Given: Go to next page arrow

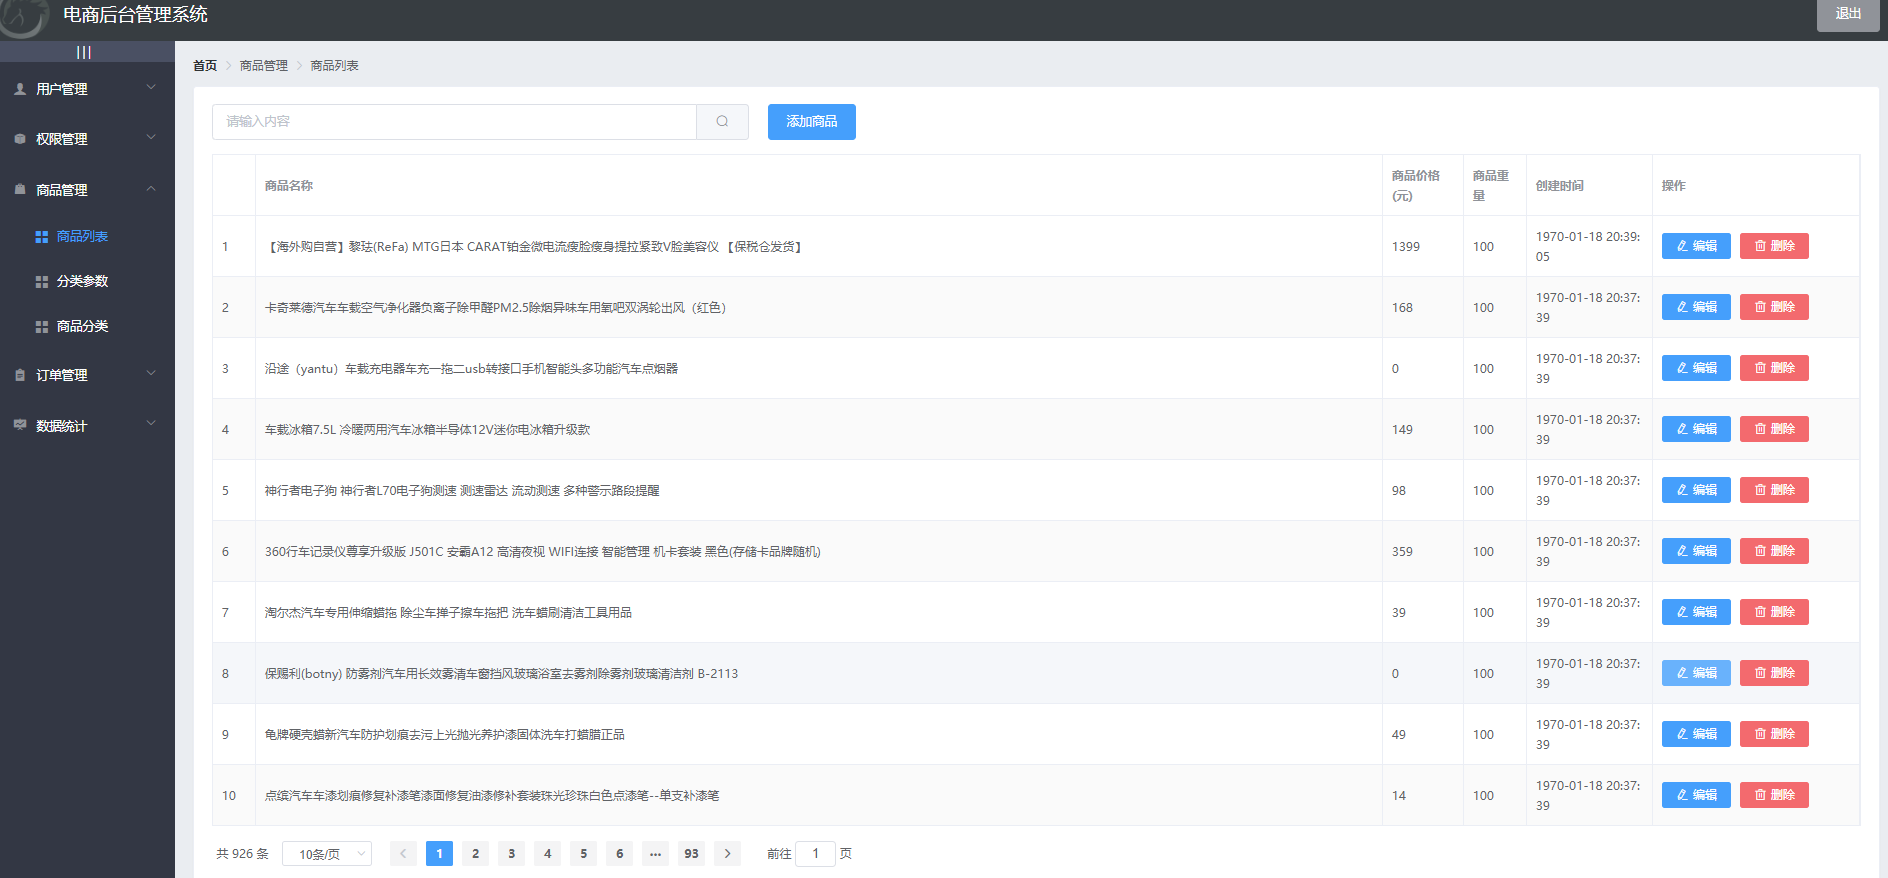Looking at the screenshot, I should point(727,853).
